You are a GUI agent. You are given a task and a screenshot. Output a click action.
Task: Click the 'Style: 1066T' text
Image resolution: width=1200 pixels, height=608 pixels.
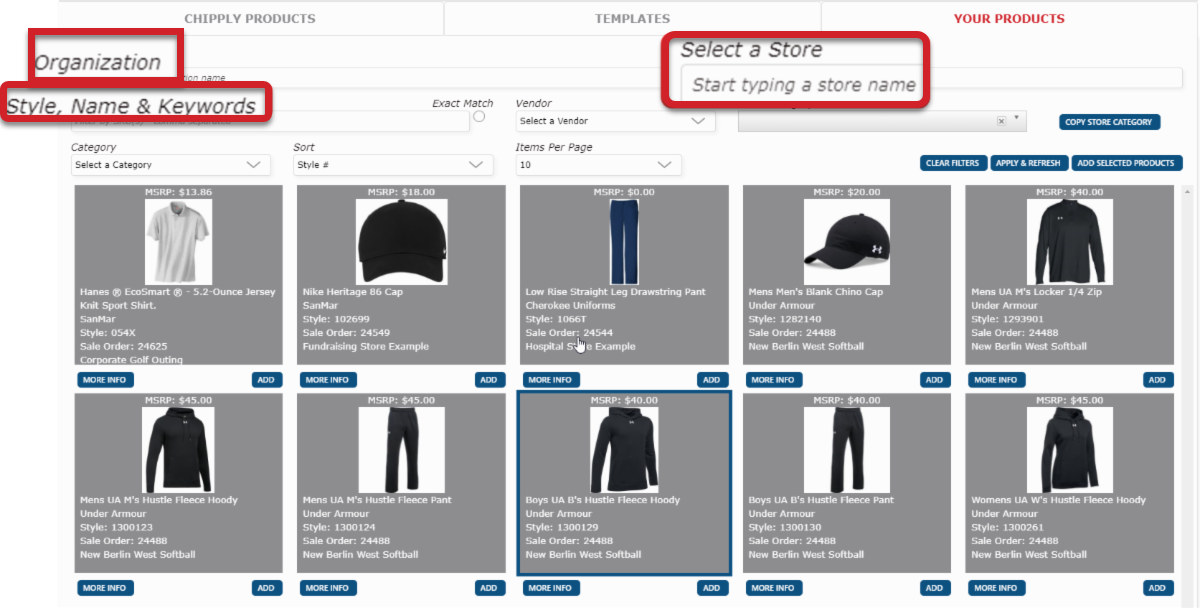[556, 319]
